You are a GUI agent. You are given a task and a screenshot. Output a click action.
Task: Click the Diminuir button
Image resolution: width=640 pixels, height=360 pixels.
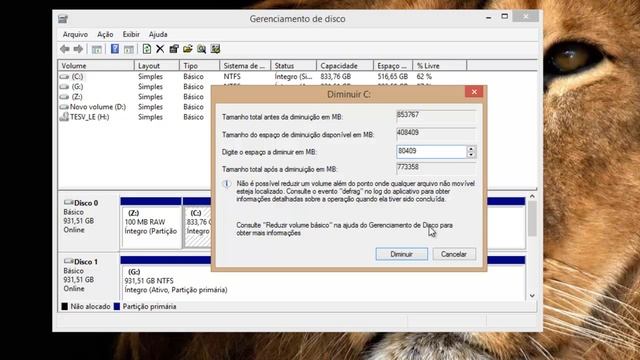click(402, 254)
